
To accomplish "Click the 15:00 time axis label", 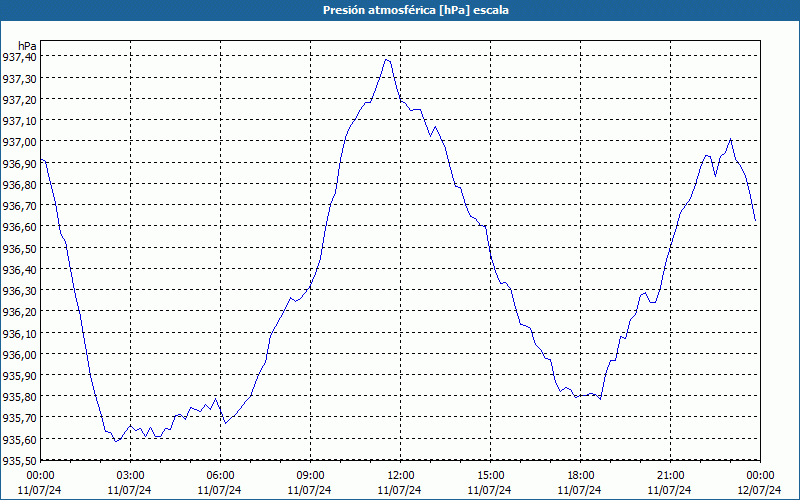I will [x=490, y=476].
